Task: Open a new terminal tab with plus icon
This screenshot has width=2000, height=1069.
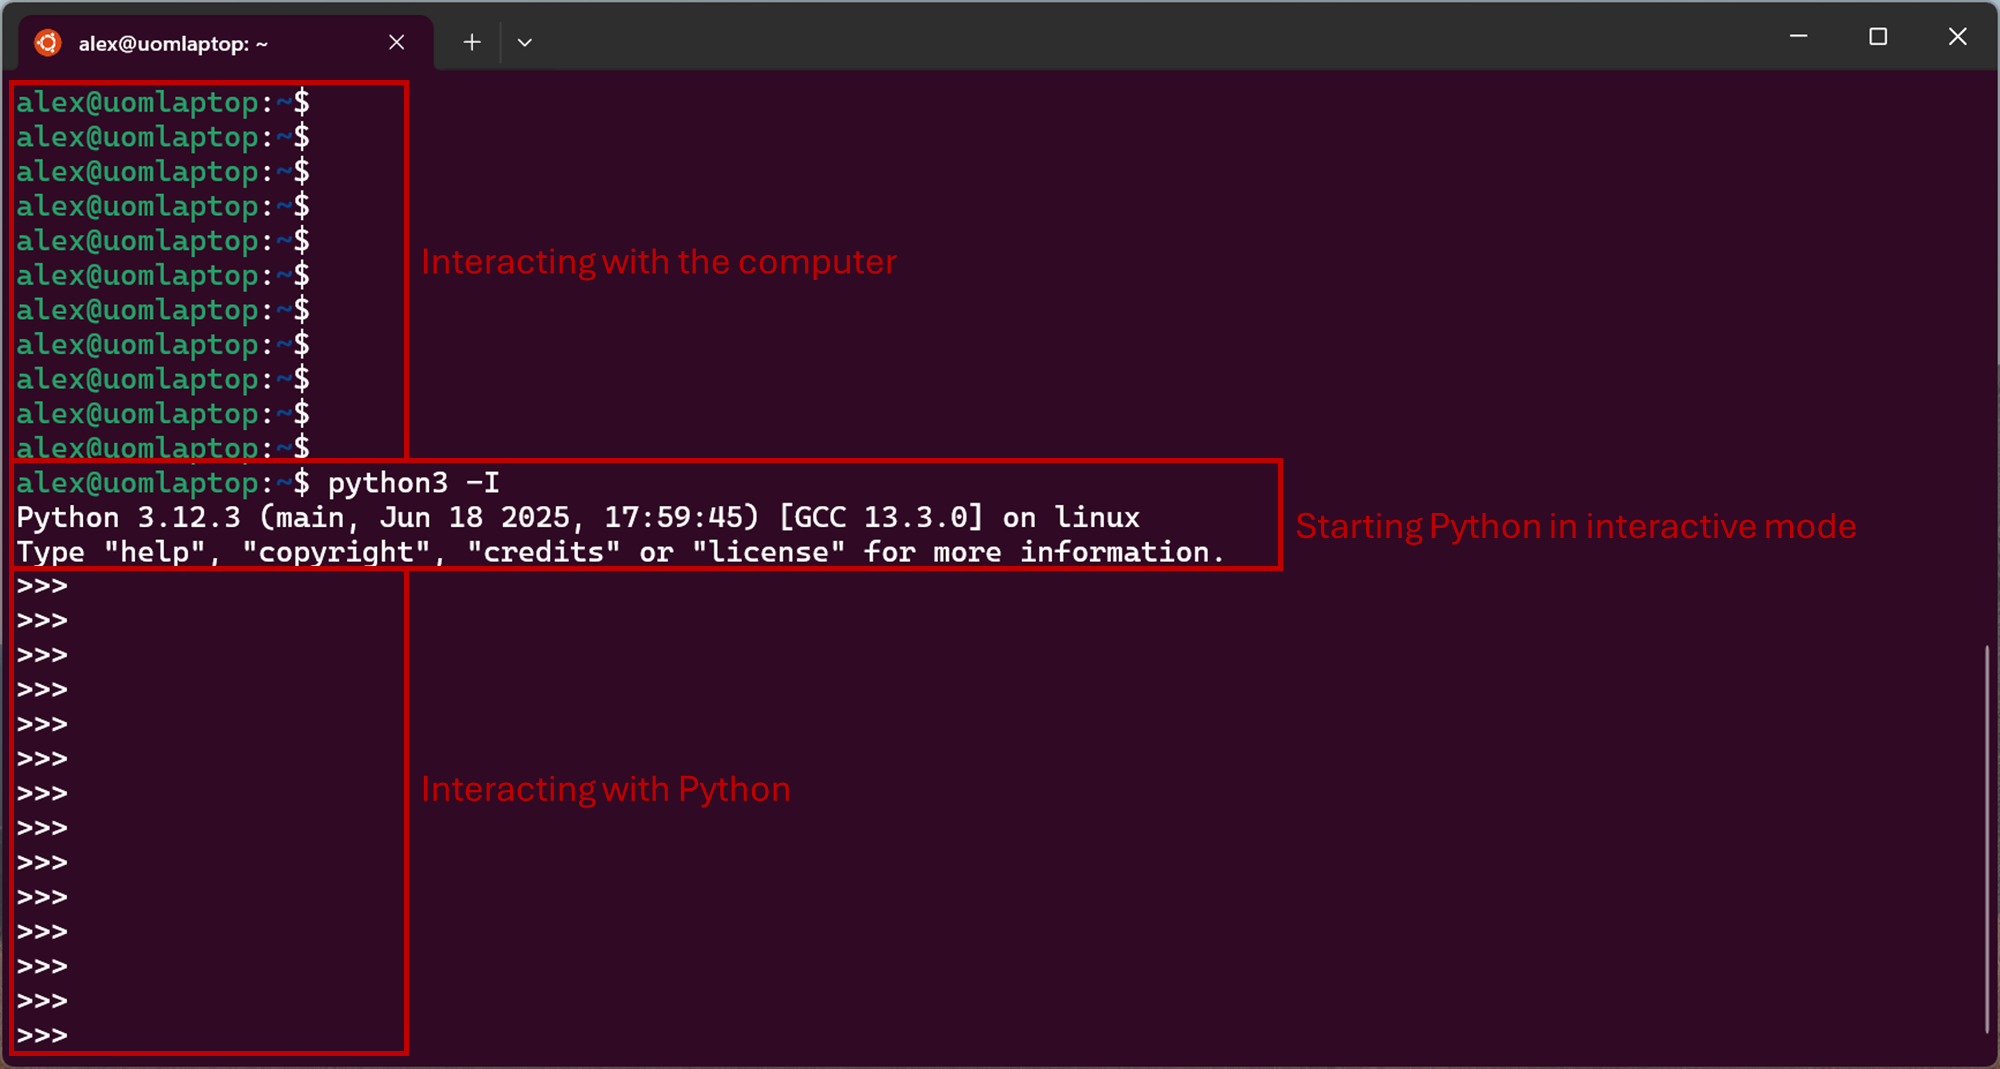Action: coord(472,42)
